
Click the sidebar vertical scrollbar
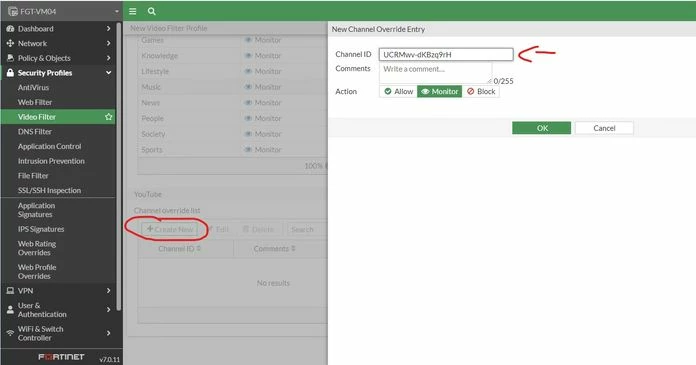(119, 167)
